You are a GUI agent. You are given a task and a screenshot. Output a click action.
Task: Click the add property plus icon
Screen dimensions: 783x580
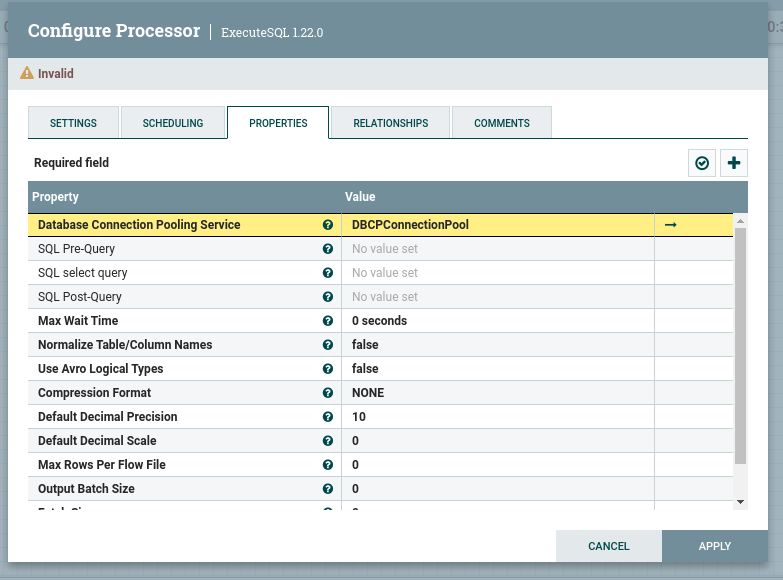734,163
